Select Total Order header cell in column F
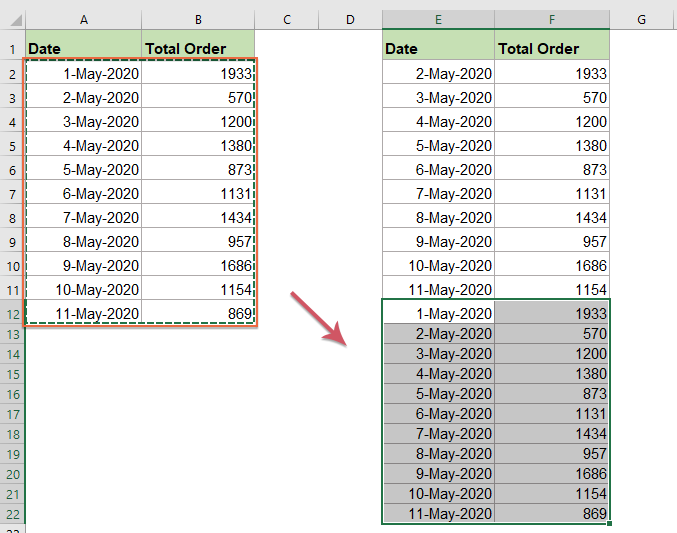Viewport: 677px width, 533px height. [x=552, y=48]
